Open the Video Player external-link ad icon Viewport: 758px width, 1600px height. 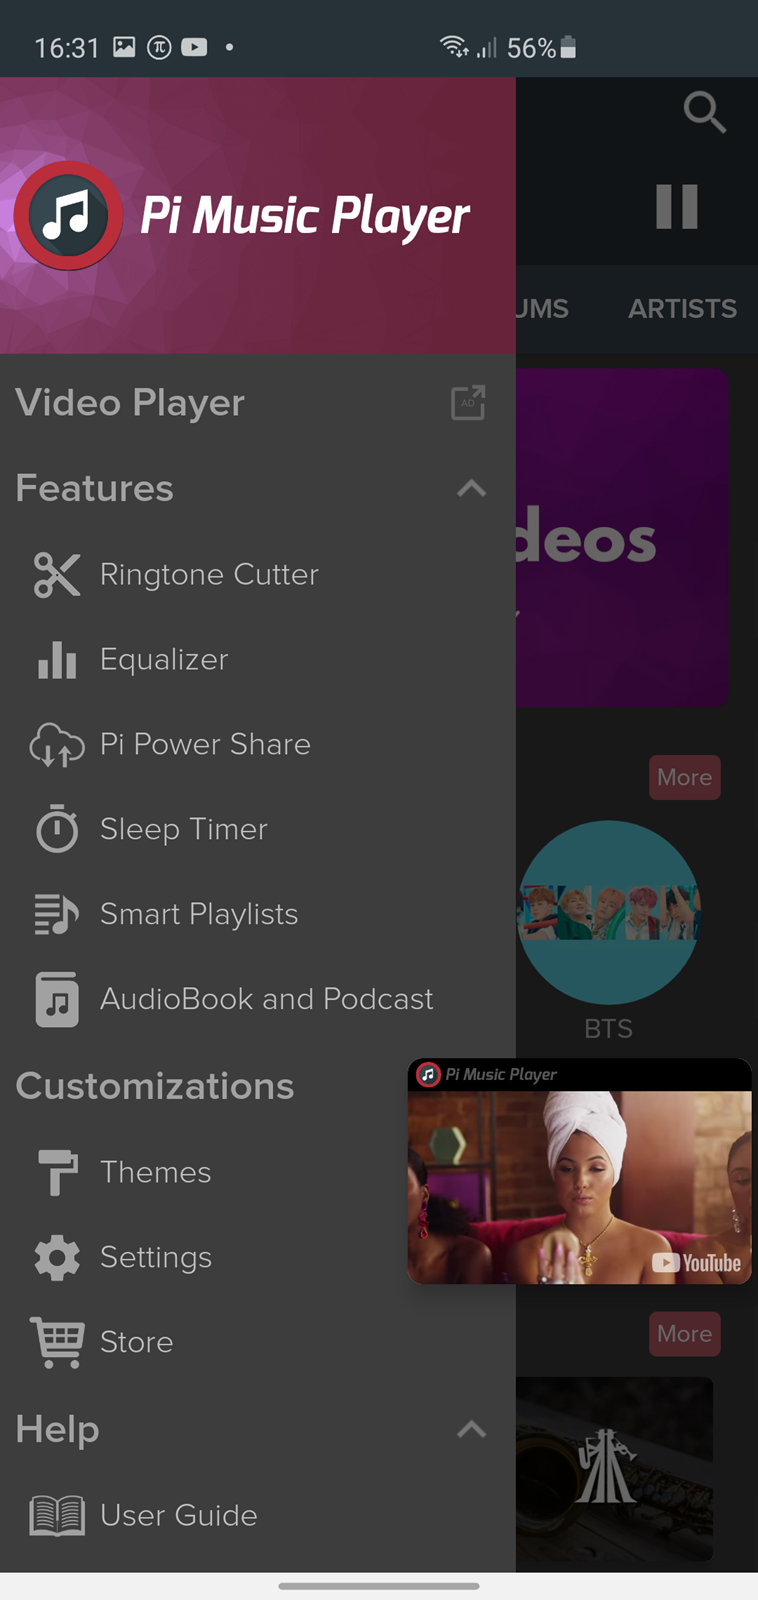[x=468, y=403]
